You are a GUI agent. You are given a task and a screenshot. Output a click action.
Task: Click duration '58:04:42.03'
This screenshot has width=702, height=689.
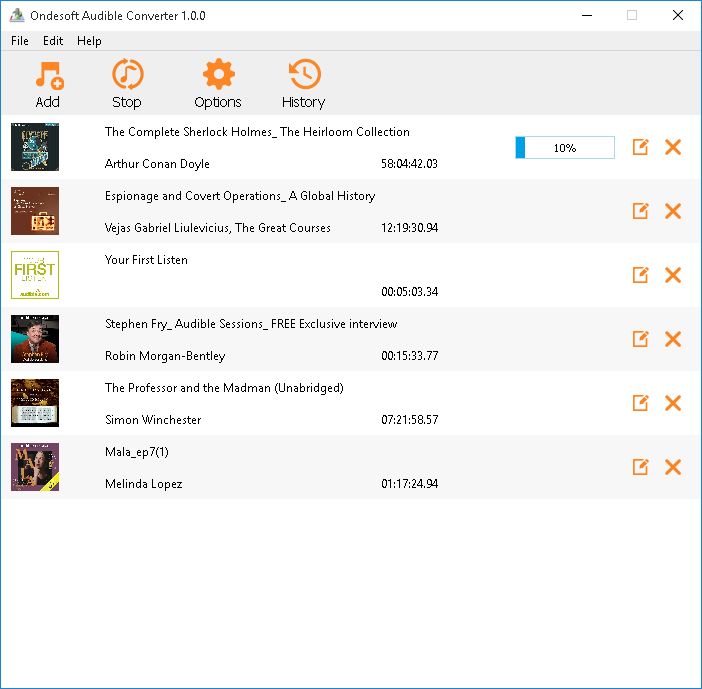click(409, 164)
